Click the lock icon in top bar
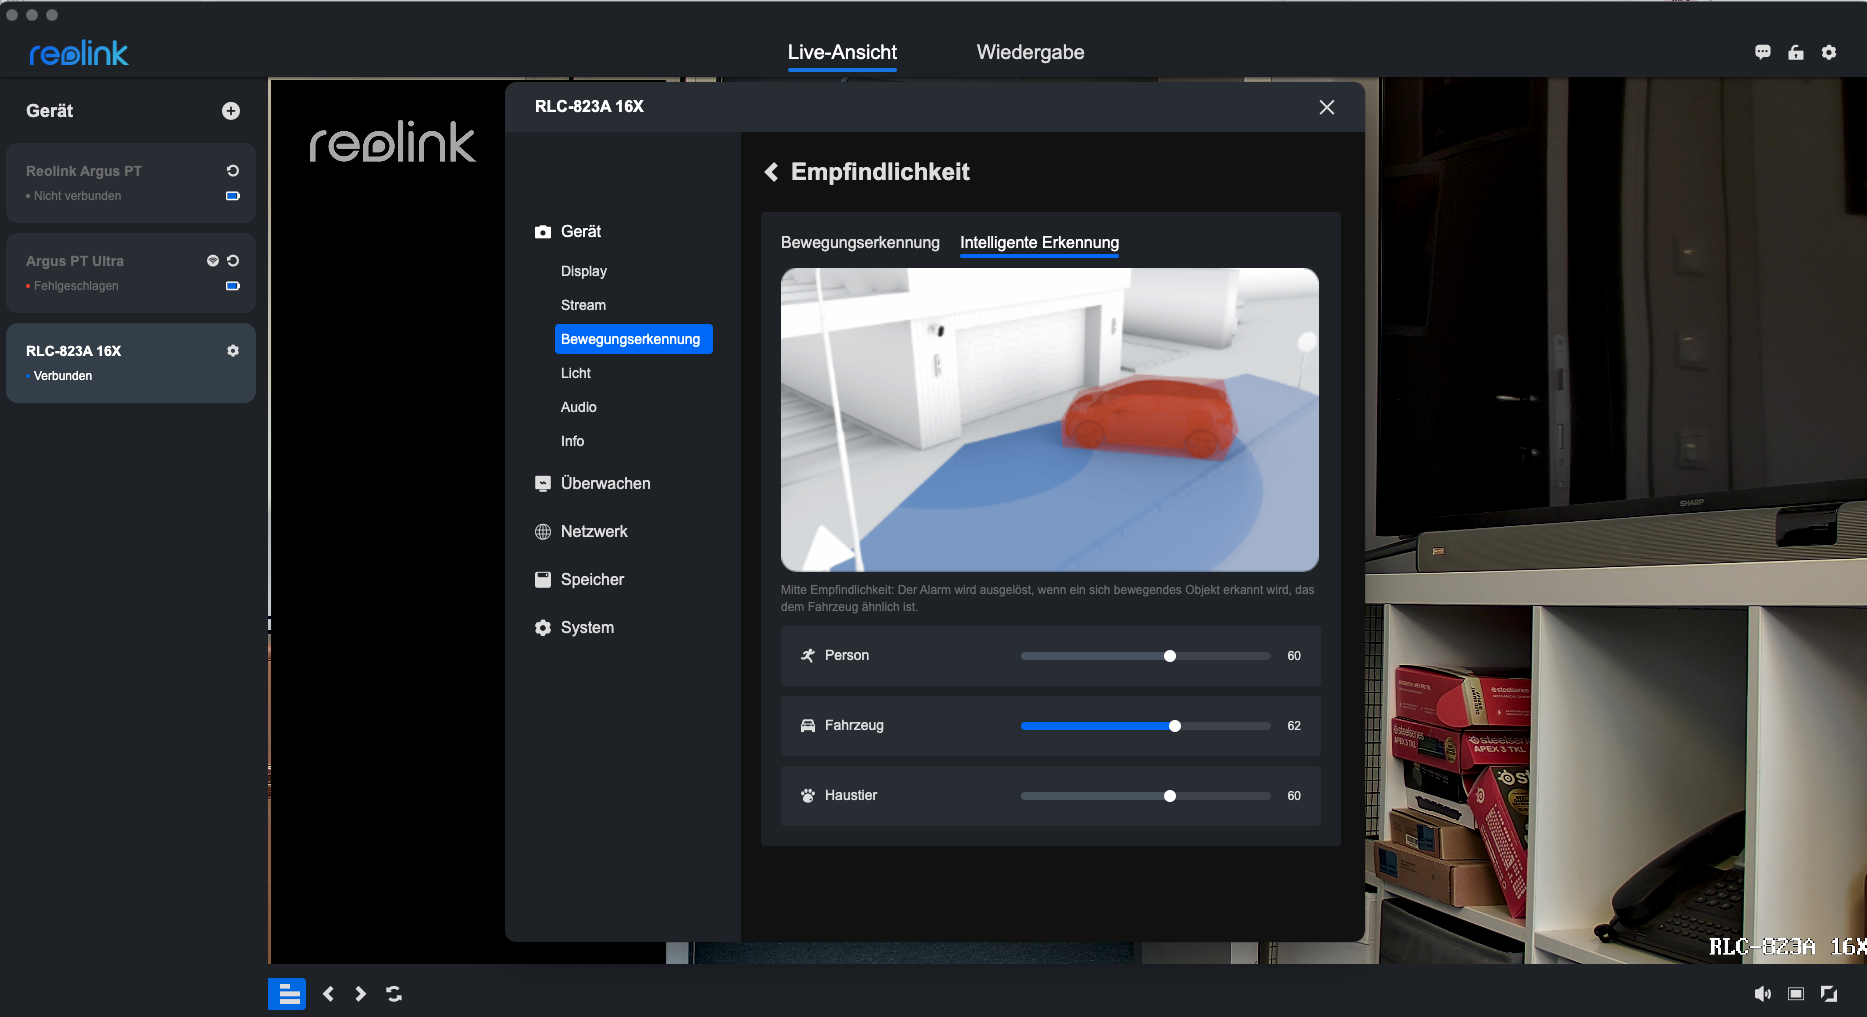Image resolution: width=1867 pixels, height=1017 pixels. (1796, 53)
